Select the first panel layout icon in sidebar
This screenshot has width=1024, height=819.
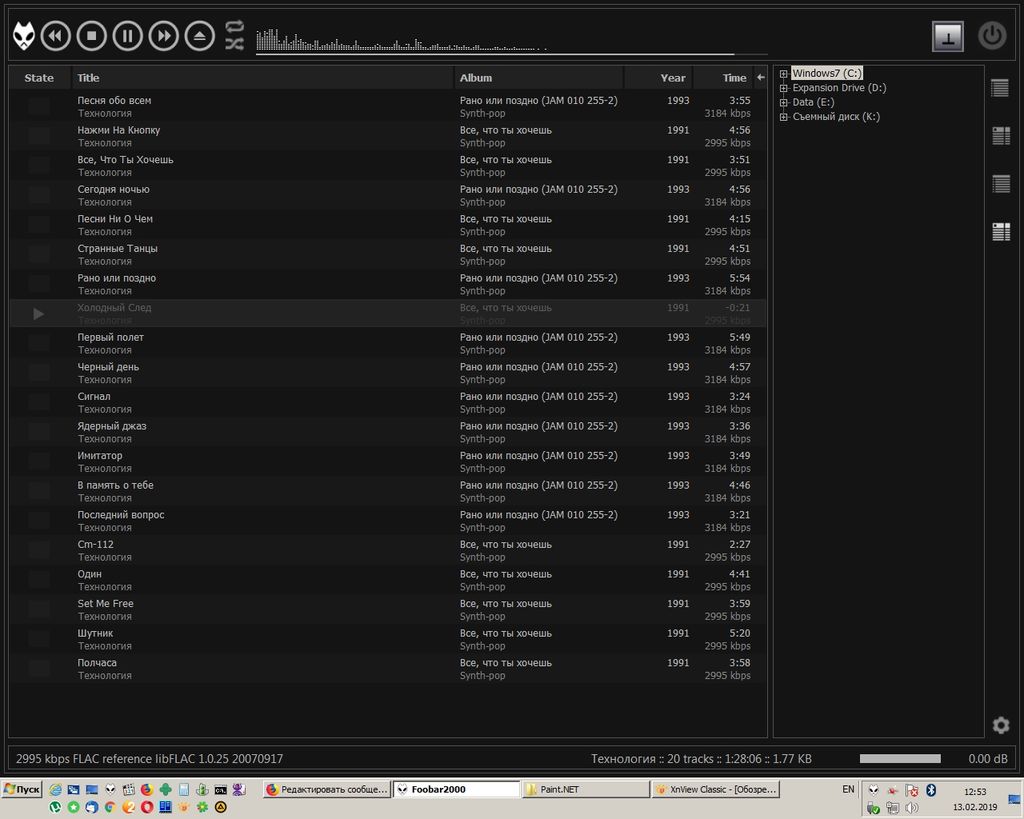pos(1000,88)
